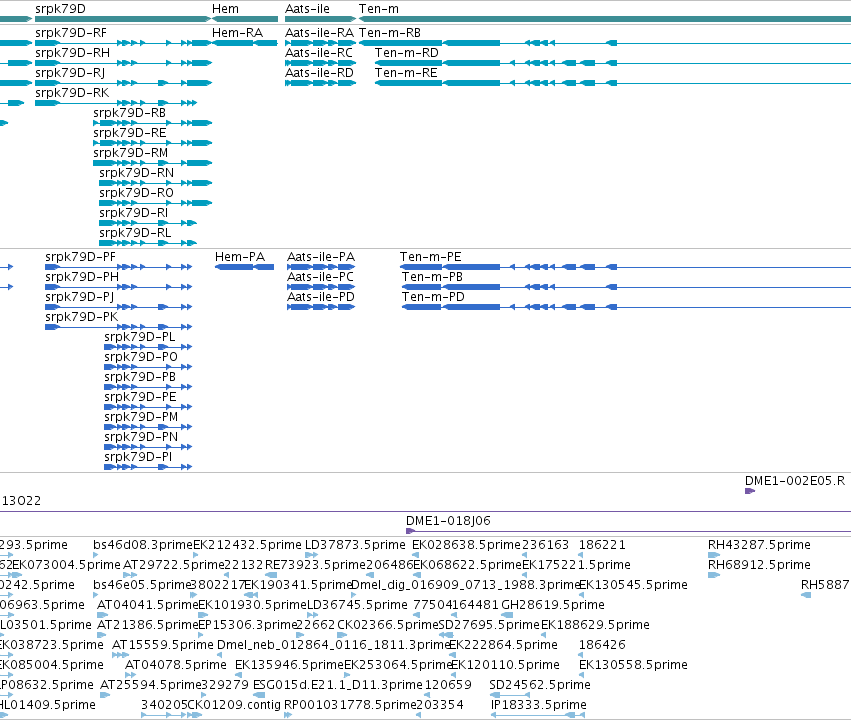This screenshot has height=720, width=851.
Task: Select Ten-m-PE protein label
Action: (x=430, y=257)
